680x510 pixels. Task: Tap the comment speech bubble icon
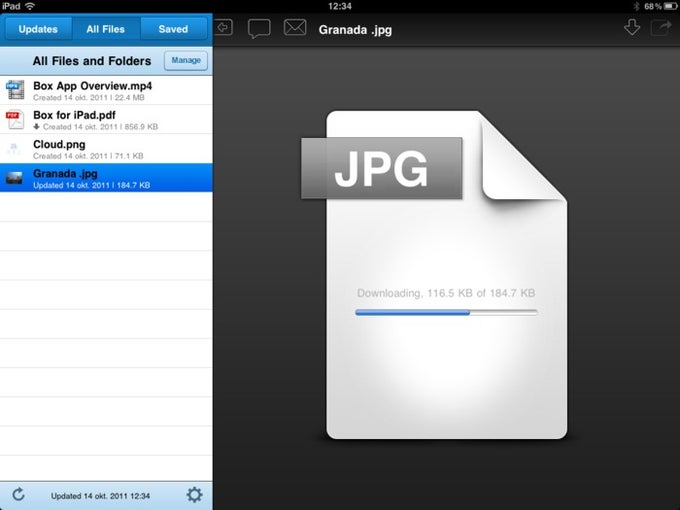(x=259, y=29)
